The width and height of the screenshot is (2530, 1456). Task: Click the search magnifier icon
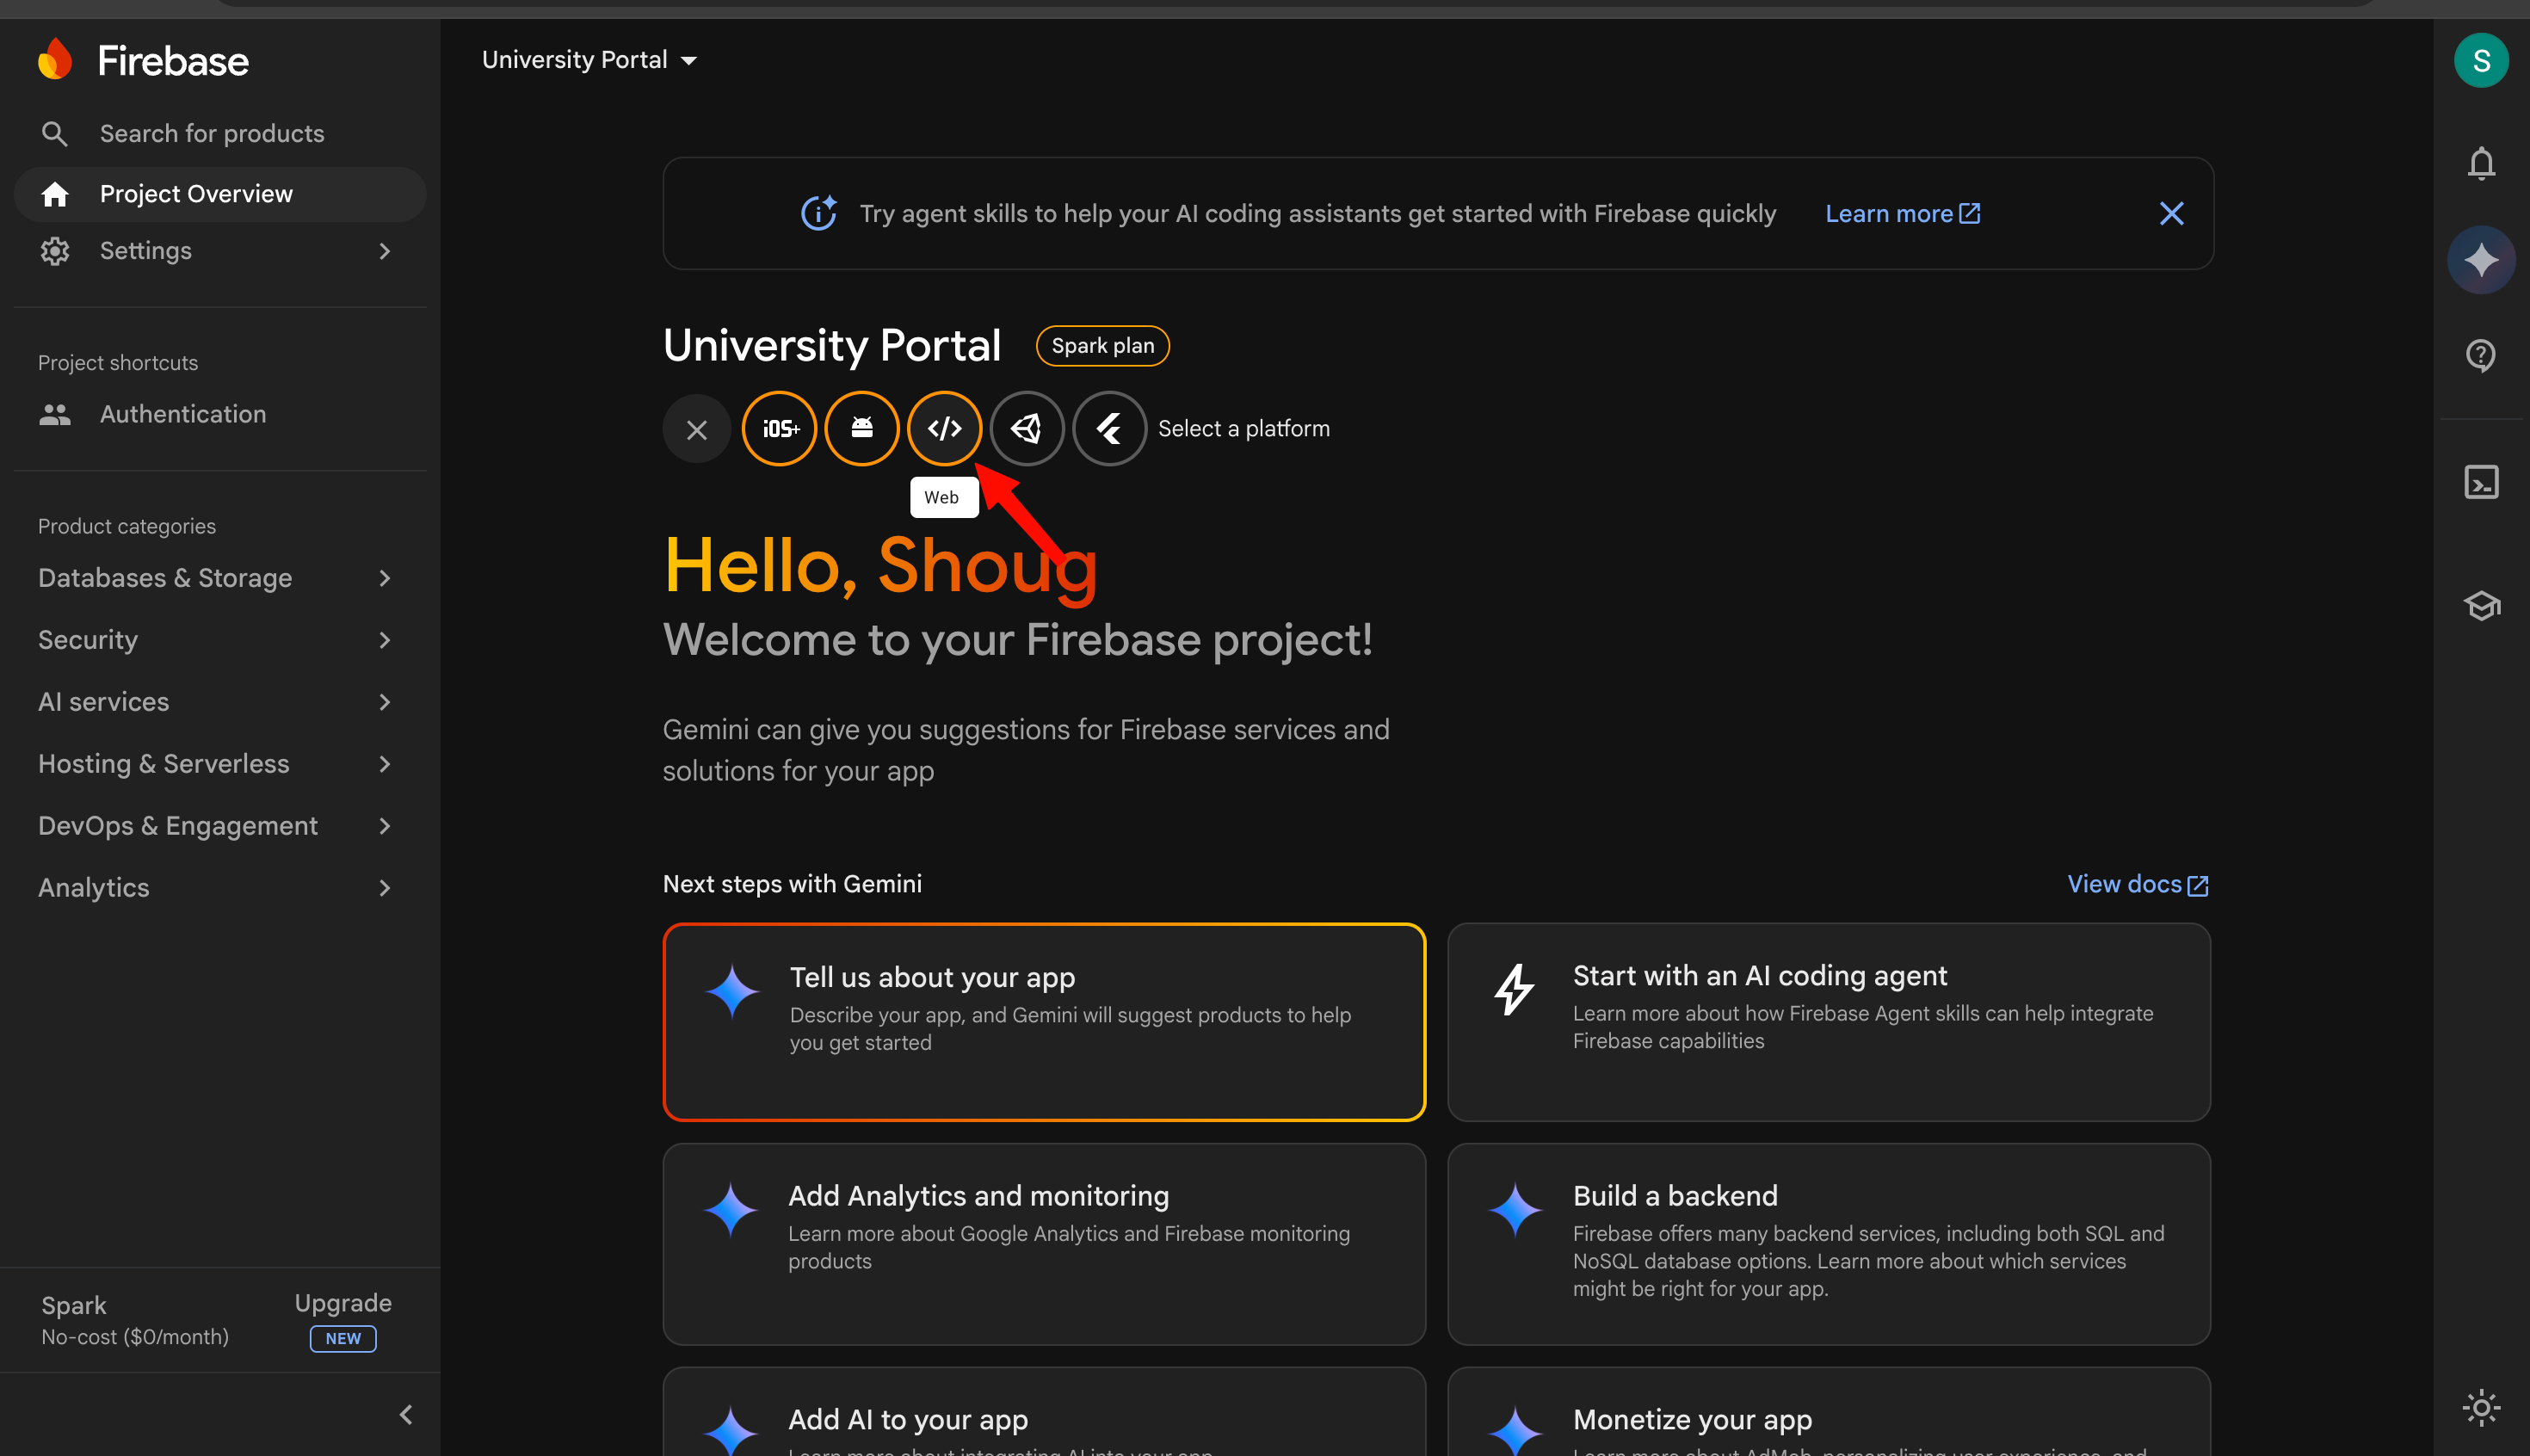55,134
